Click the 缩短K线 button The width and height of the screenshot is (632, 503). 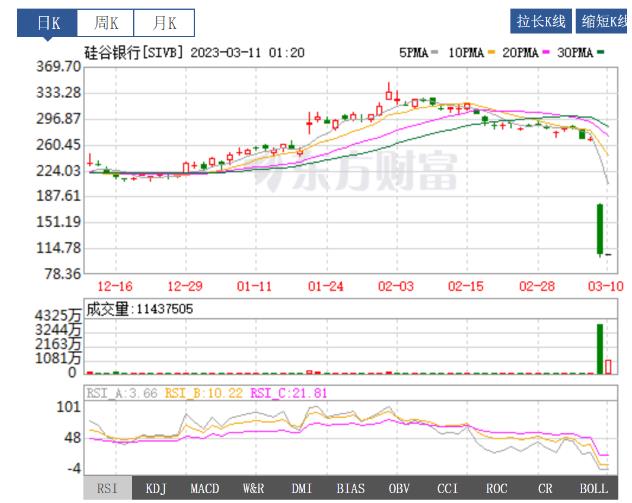click(603, 21)
